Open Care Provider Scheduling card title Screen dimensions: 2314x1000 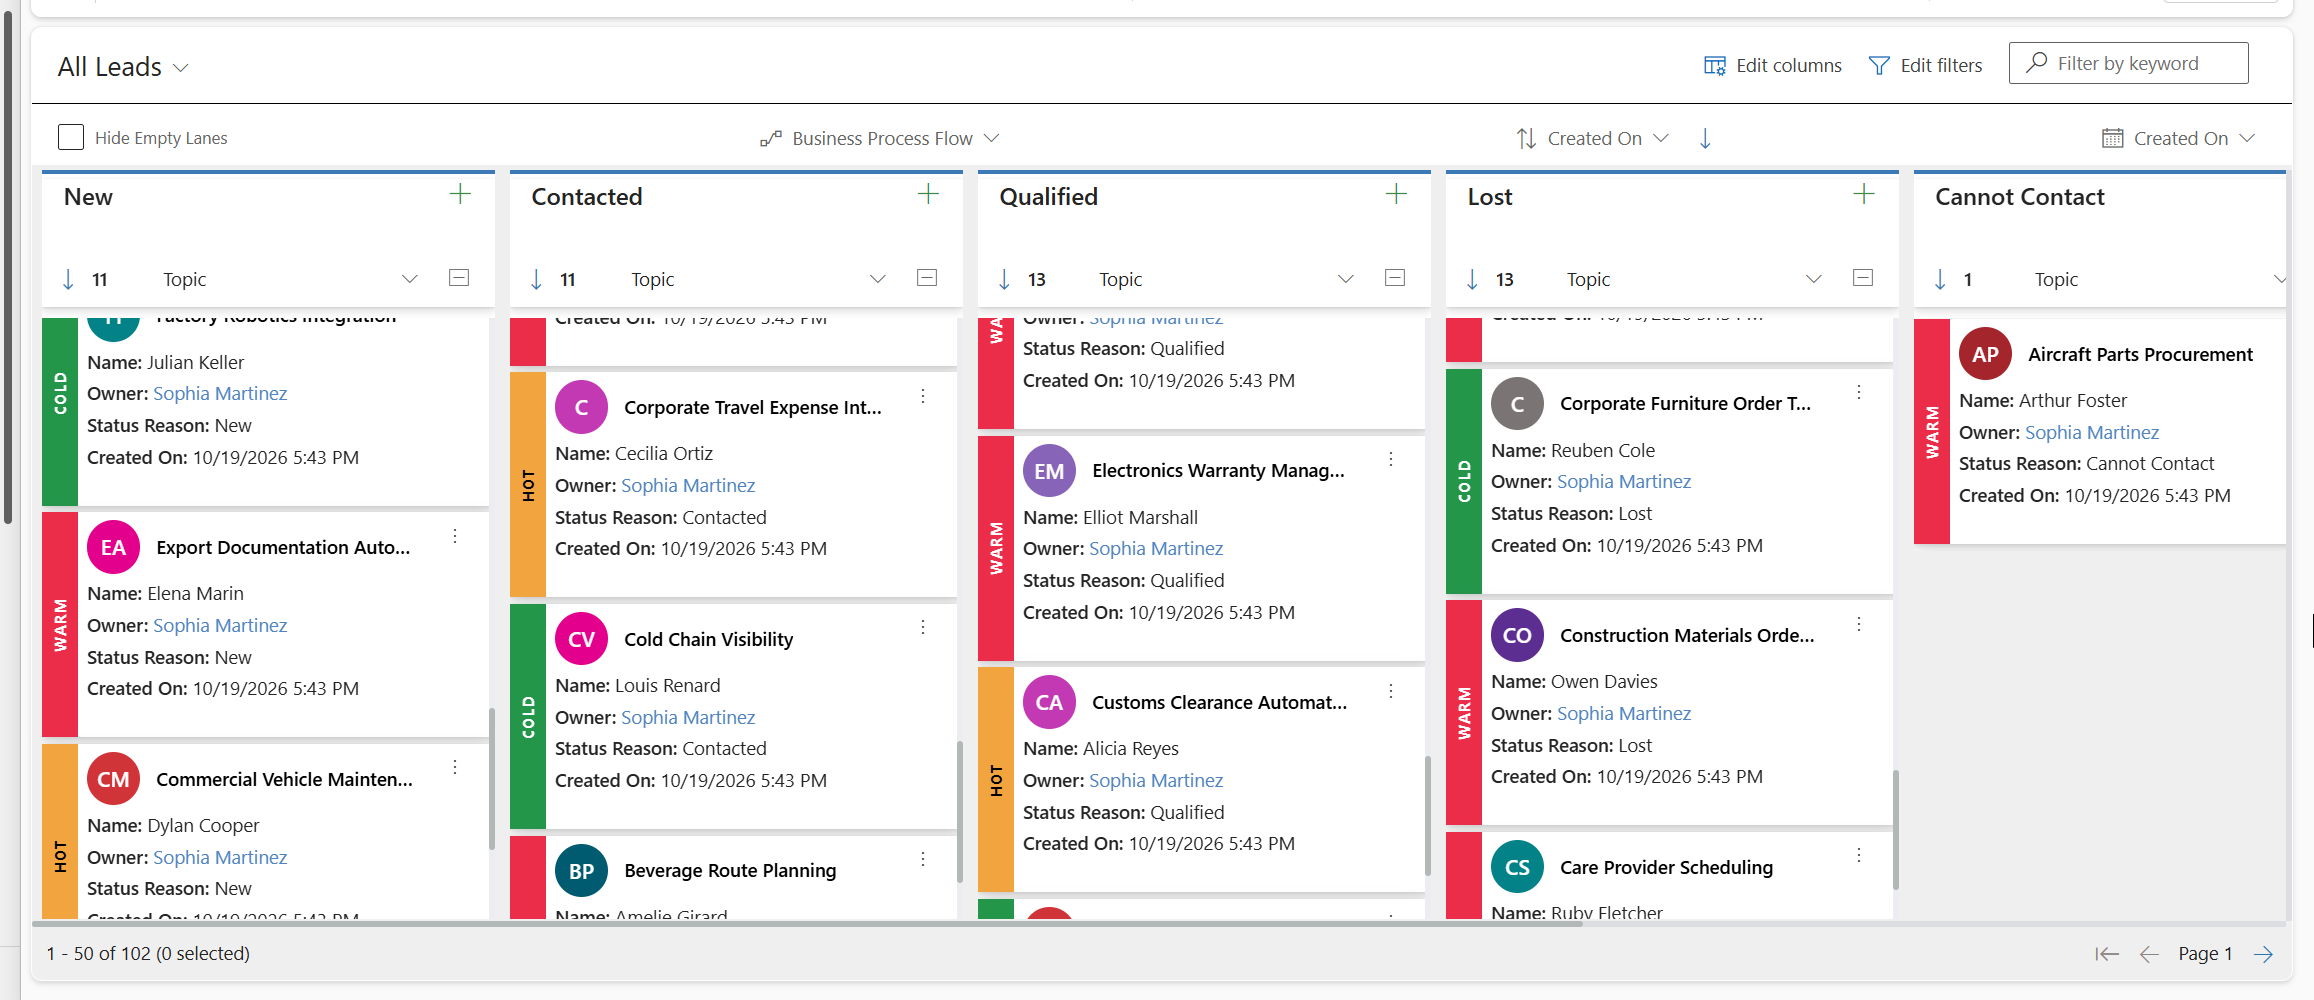pos(1666,868)
